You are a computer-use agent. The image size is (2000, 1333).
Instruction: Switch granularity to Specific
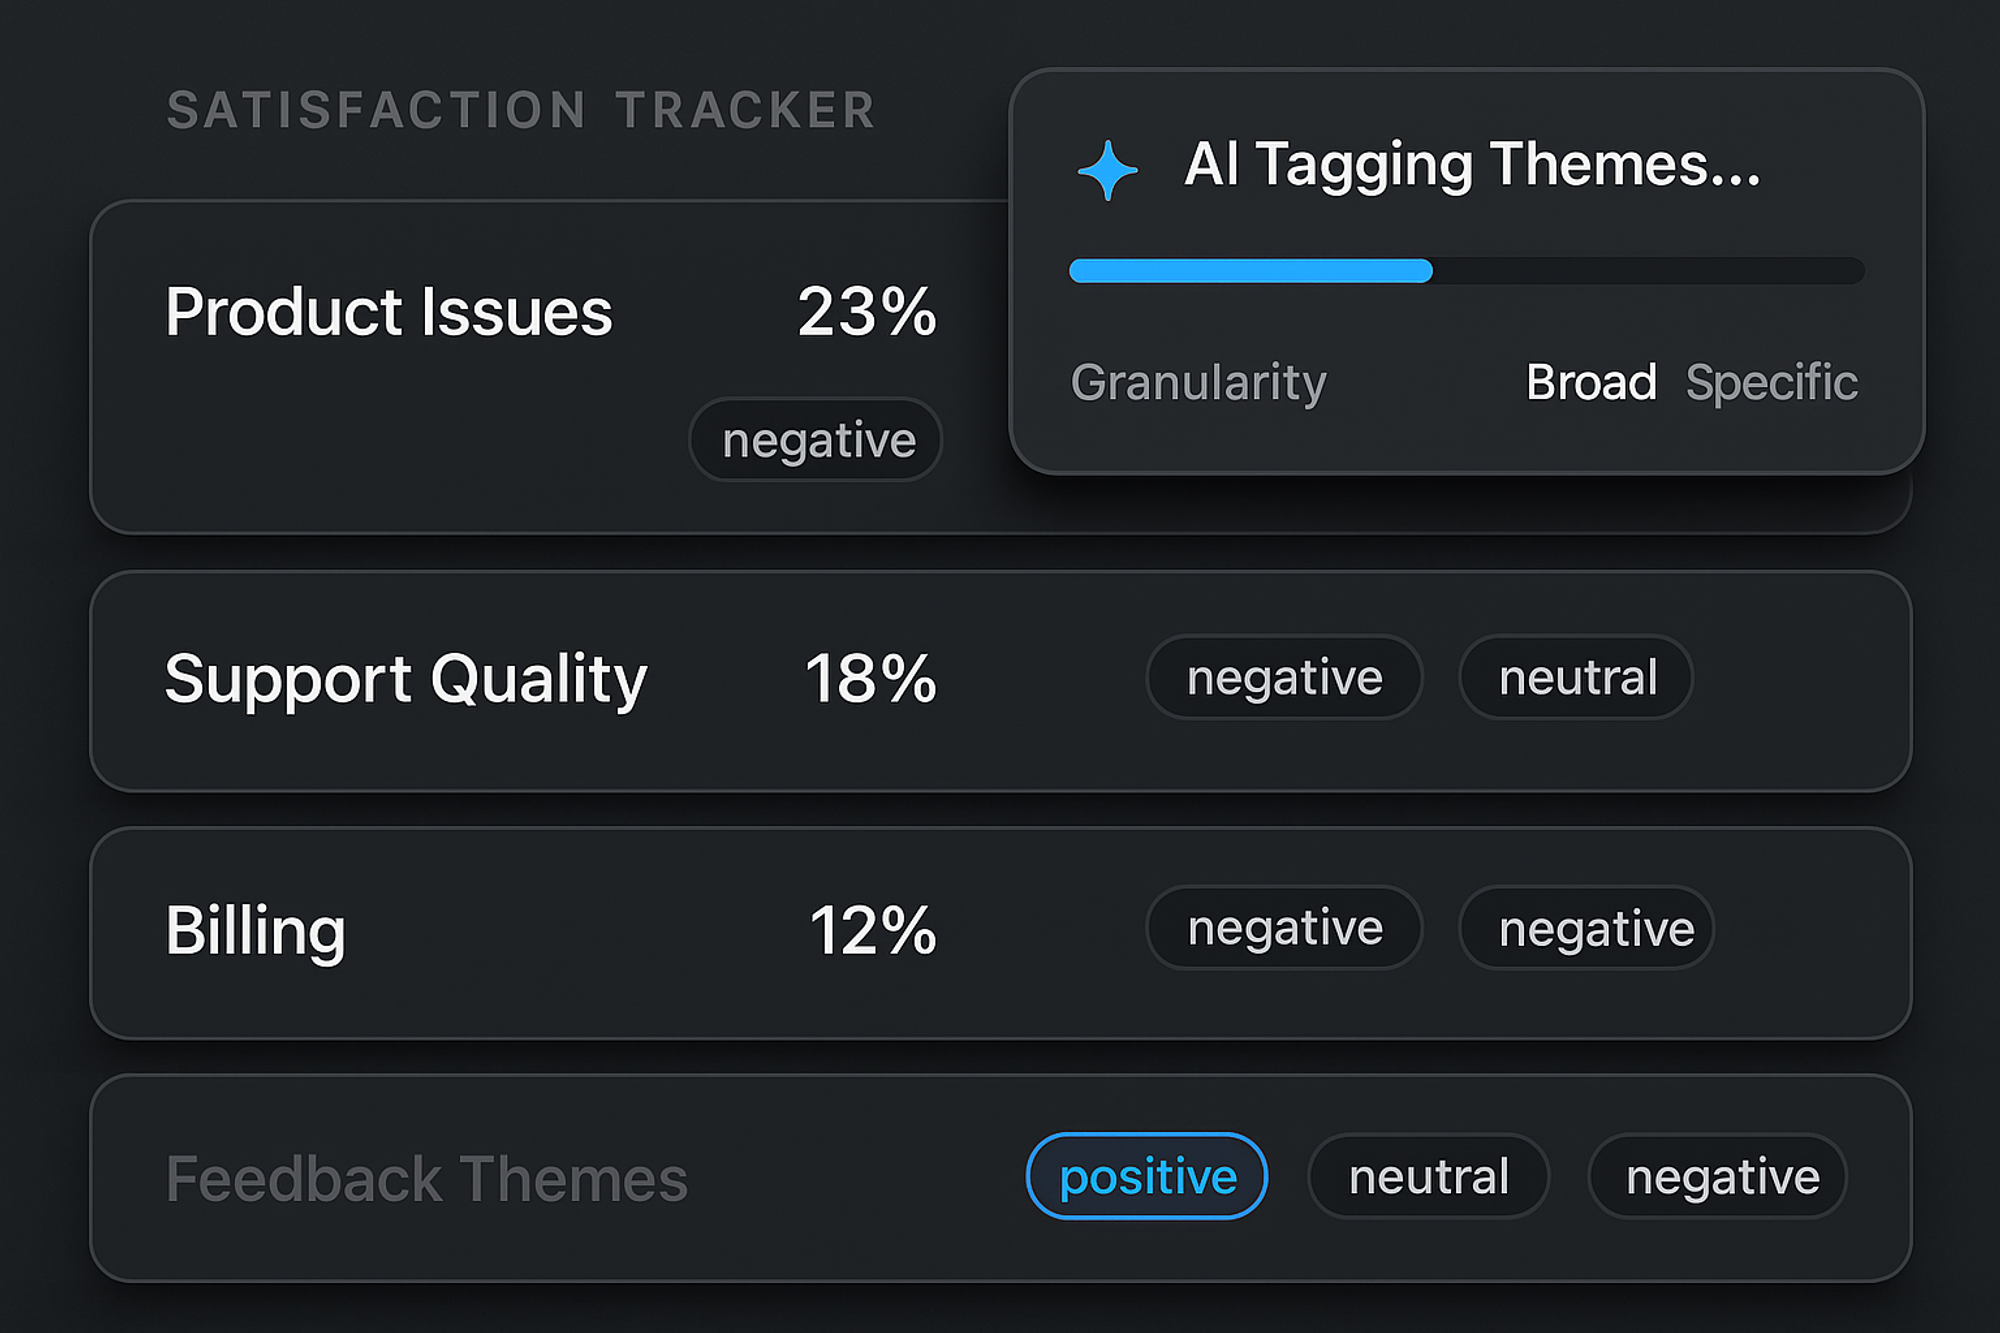pos(1771,382)
